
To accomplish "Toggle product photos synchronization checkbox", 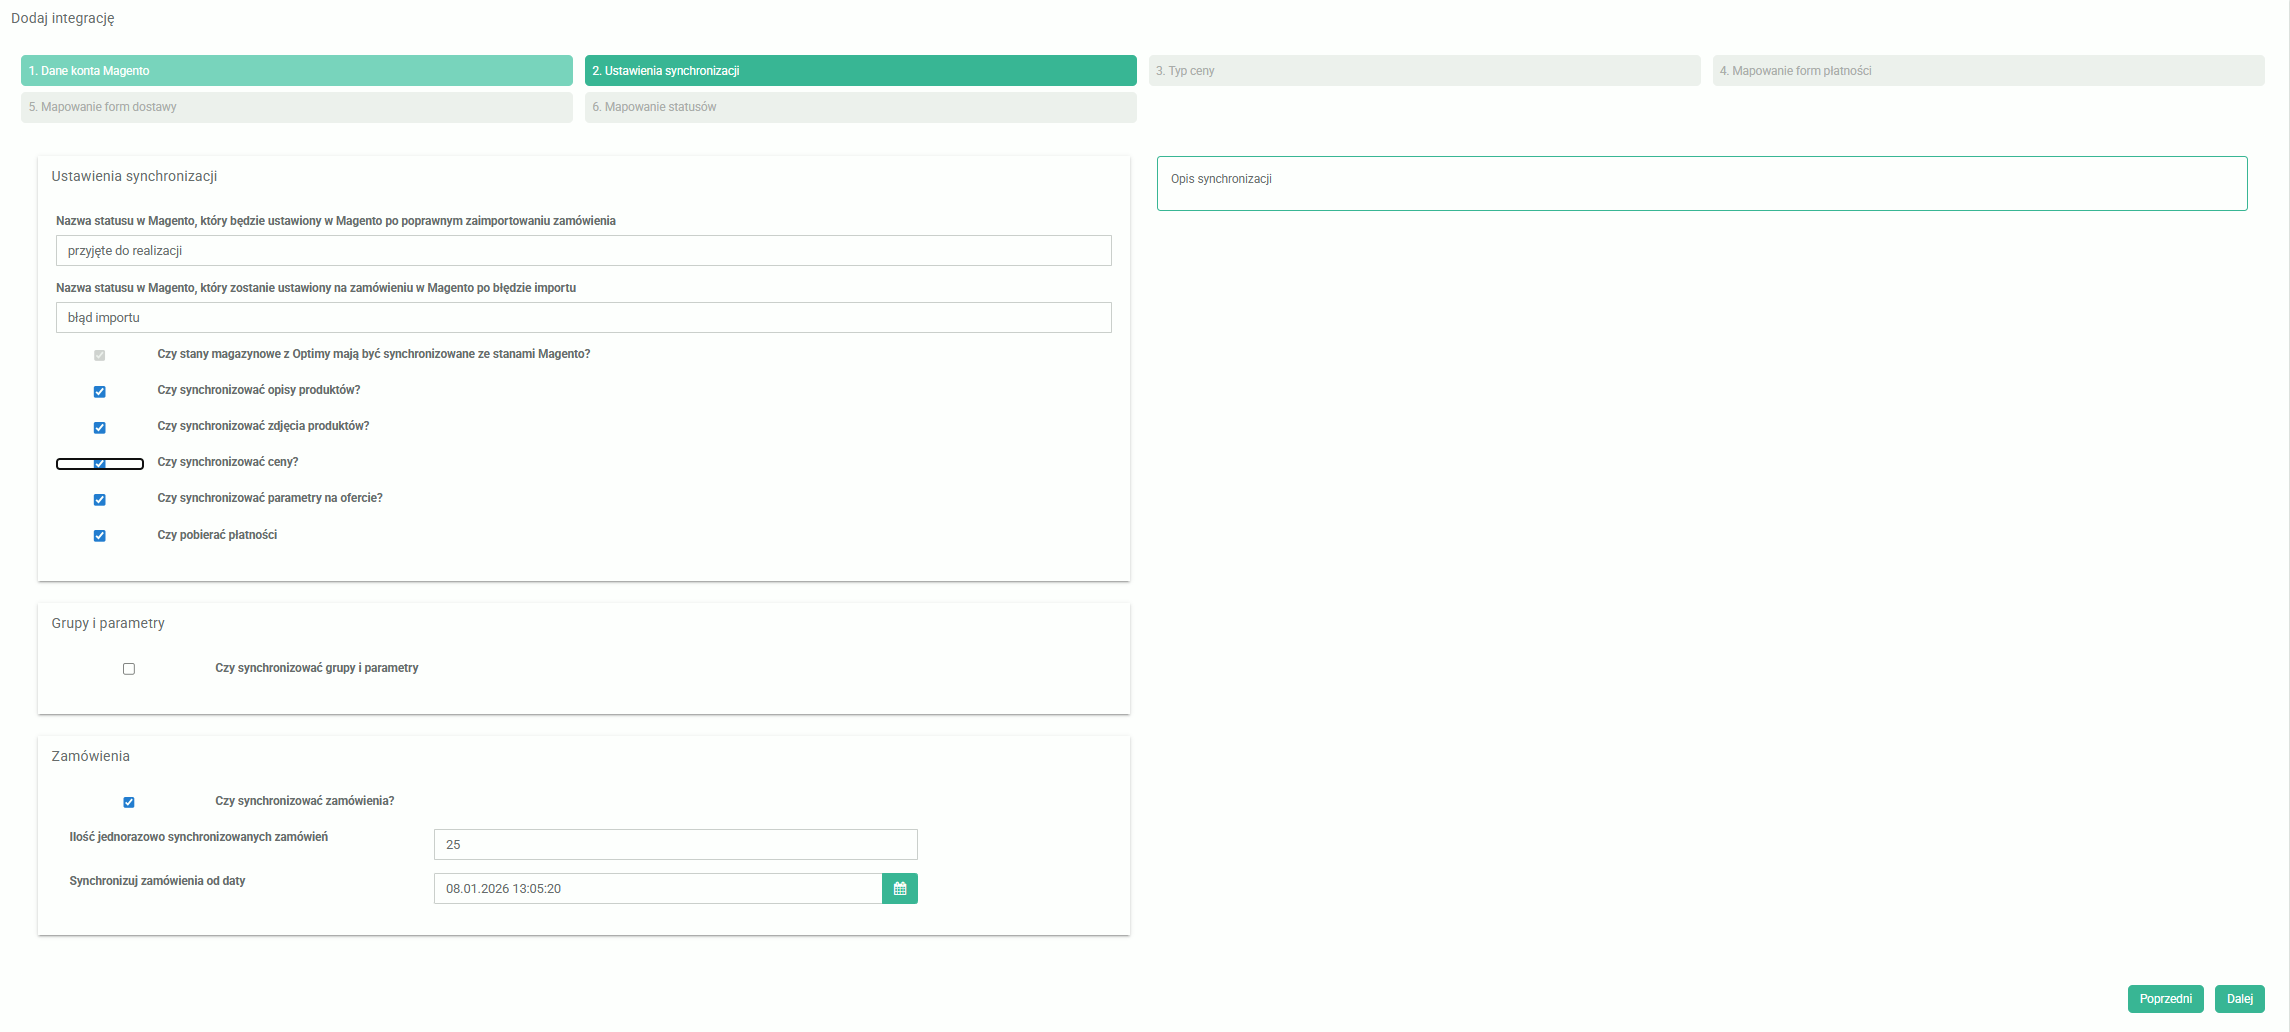I will [x=100, y=428].
